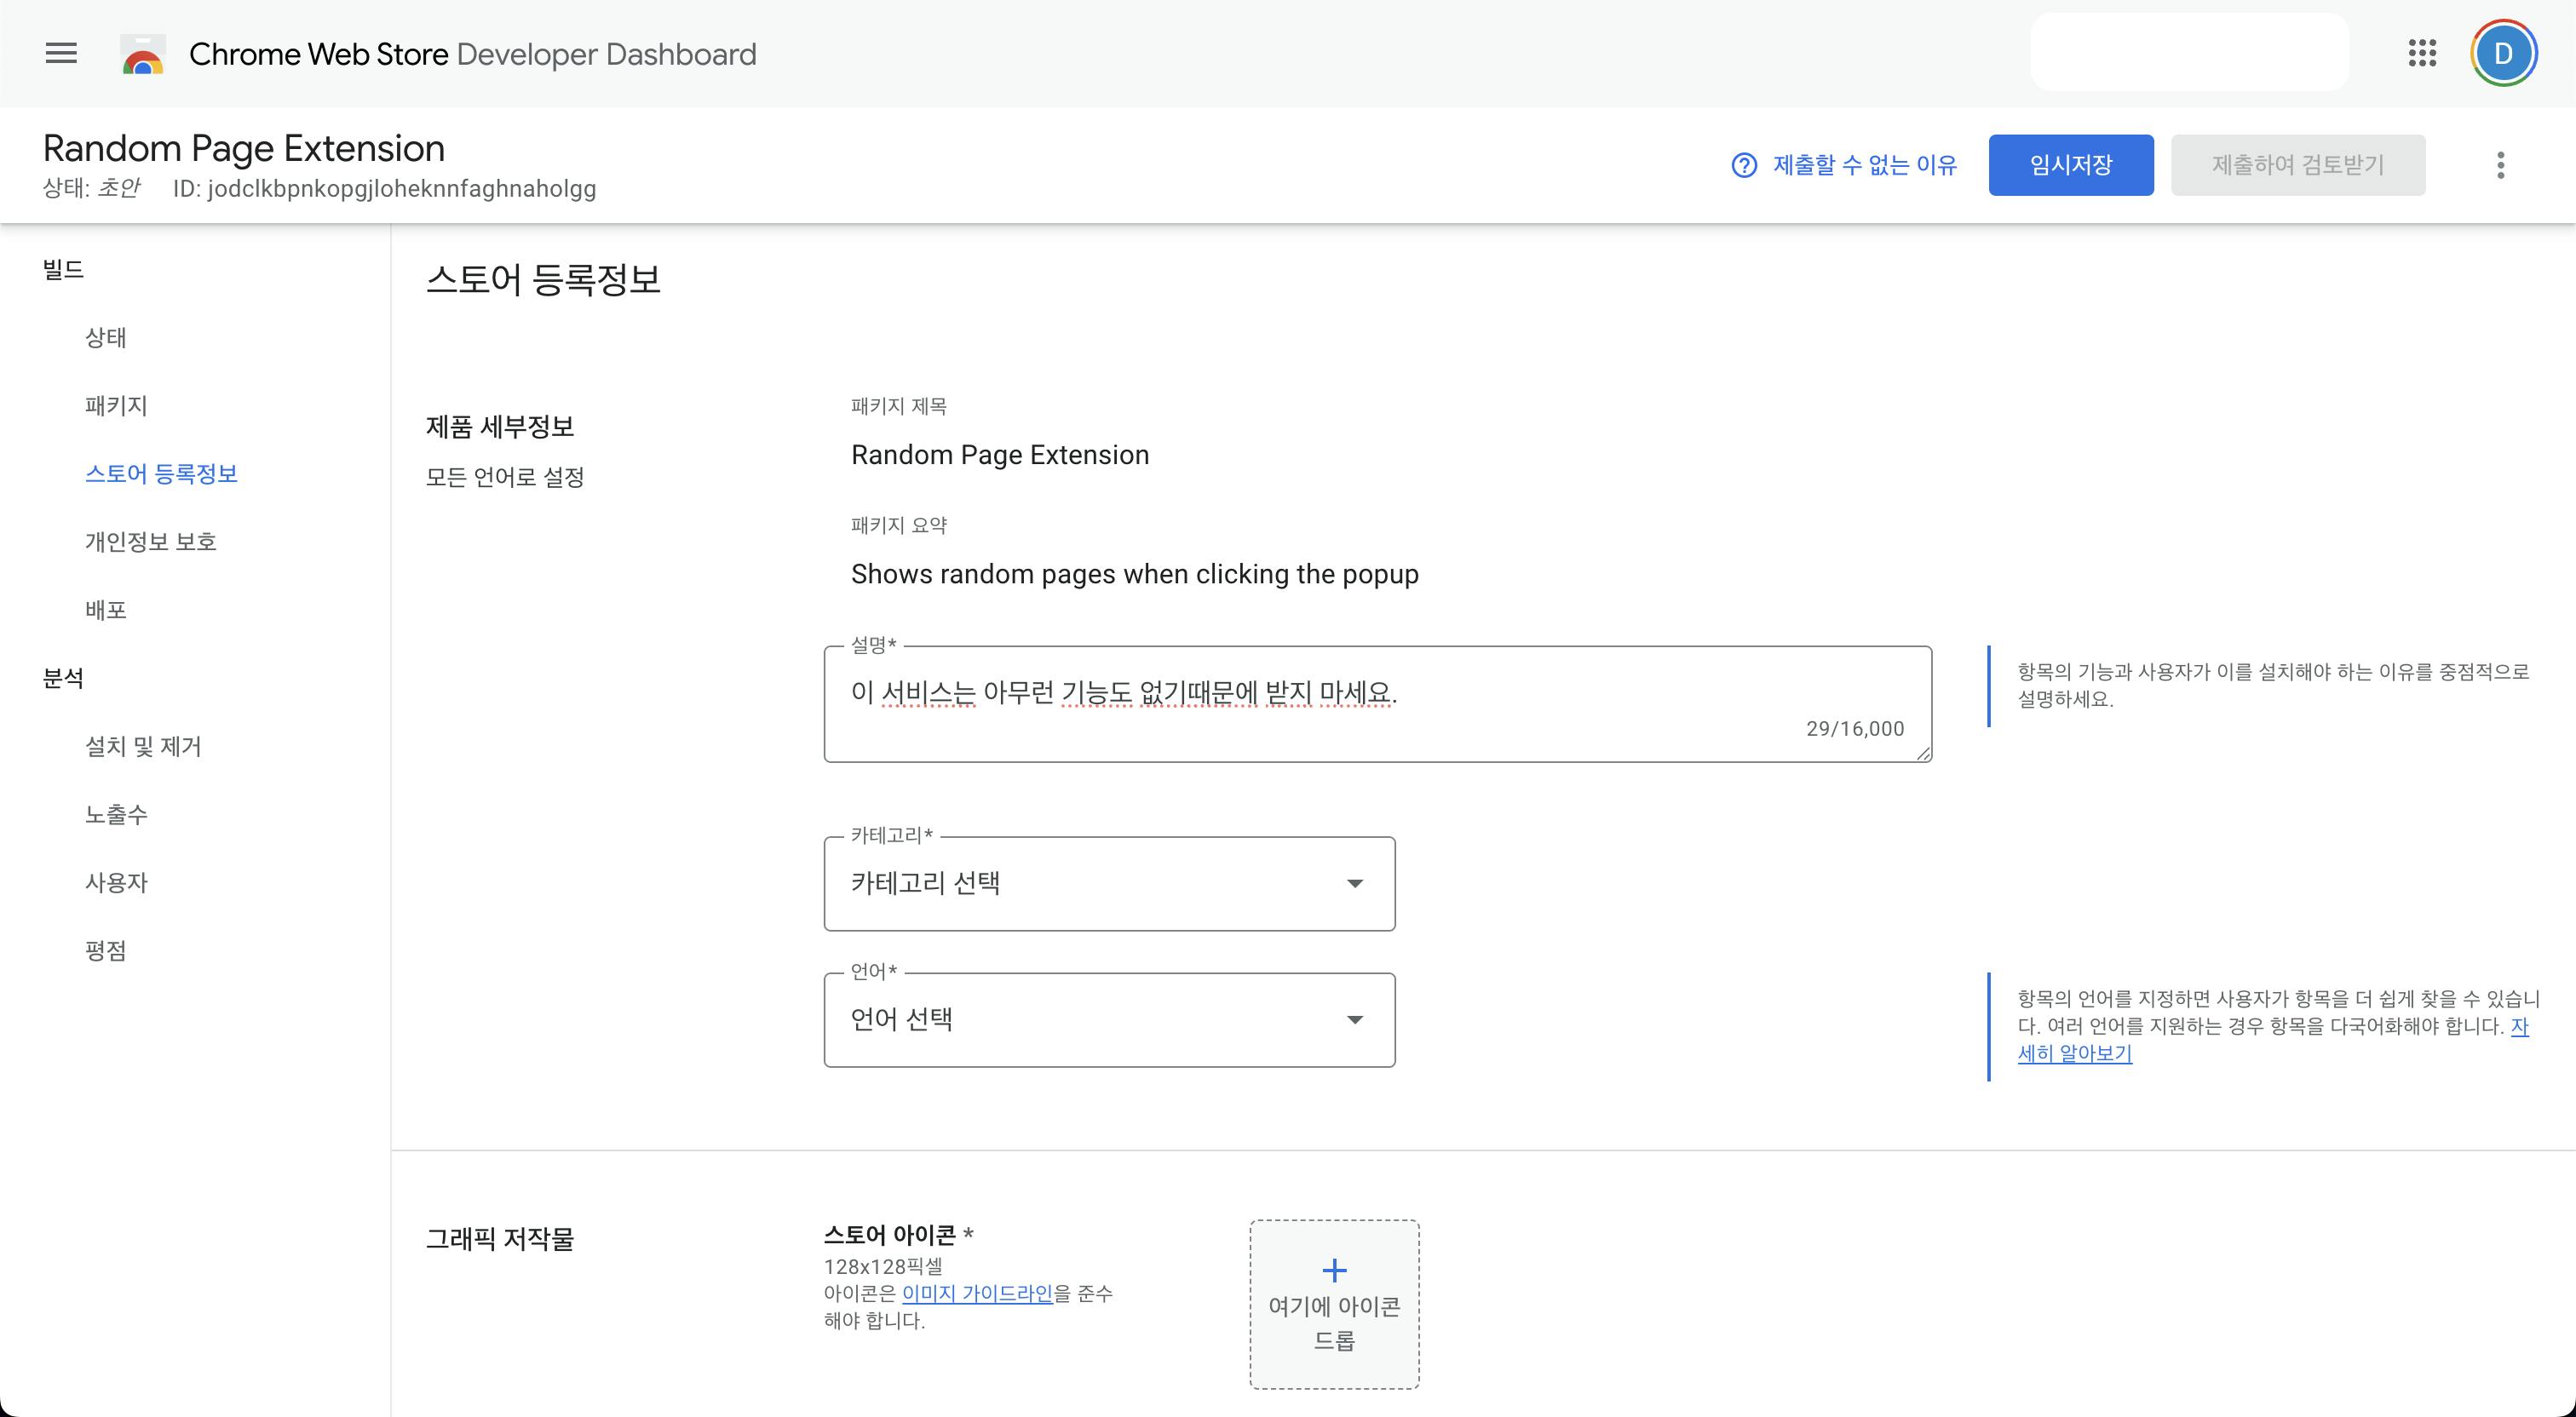Viewport: 2576px width, 1417px height.
Task: Click the plus icon to add store icon
Action: [1334, 1270]
